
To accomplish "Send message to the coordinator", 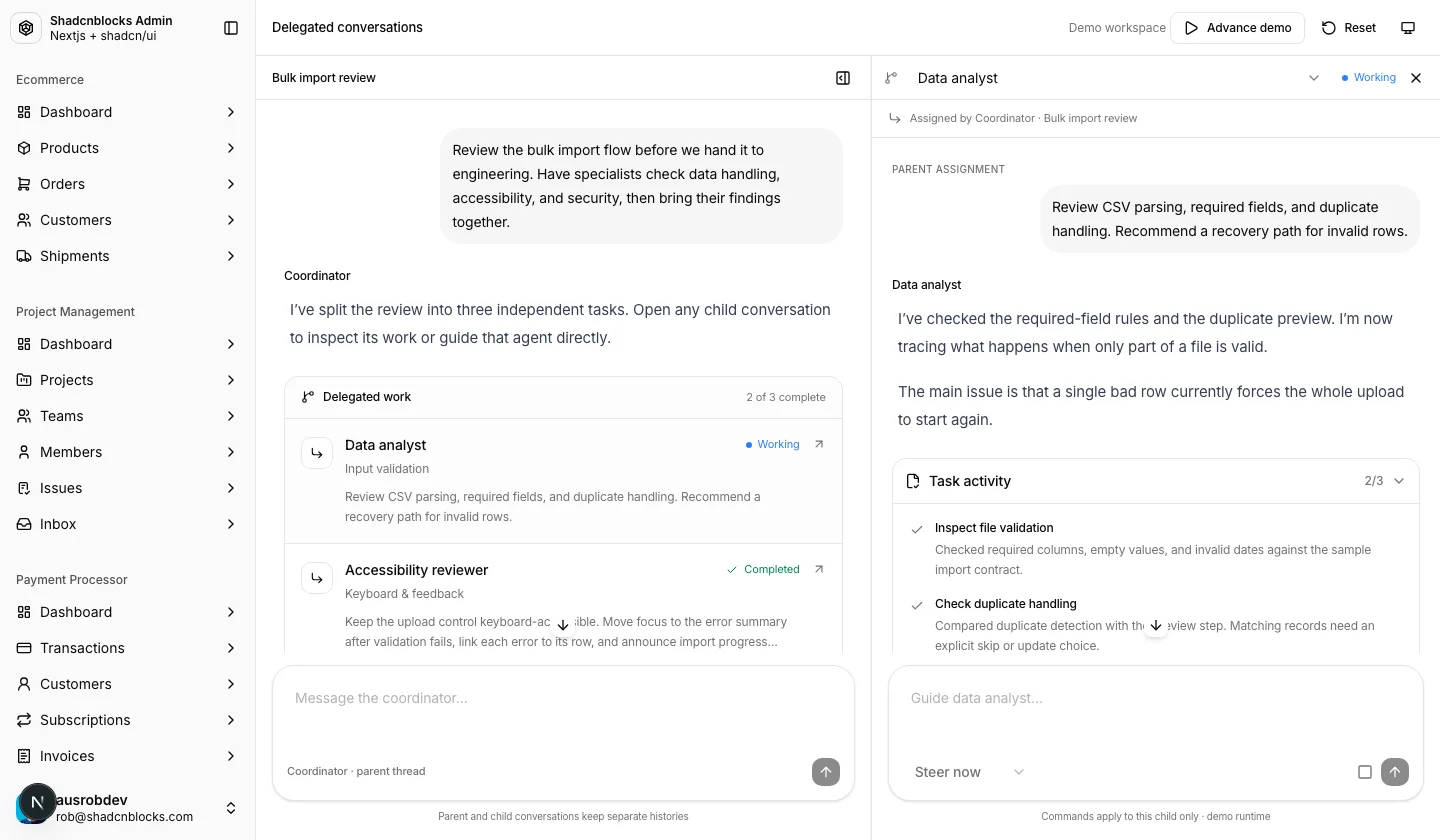I will click(825, 771).
